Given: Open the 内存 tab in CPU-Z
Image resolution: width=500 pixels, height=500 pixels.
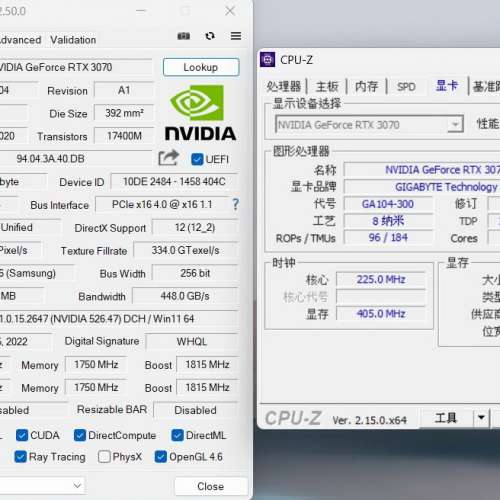Looking at the screenshot, I should [x=366, y=86].
